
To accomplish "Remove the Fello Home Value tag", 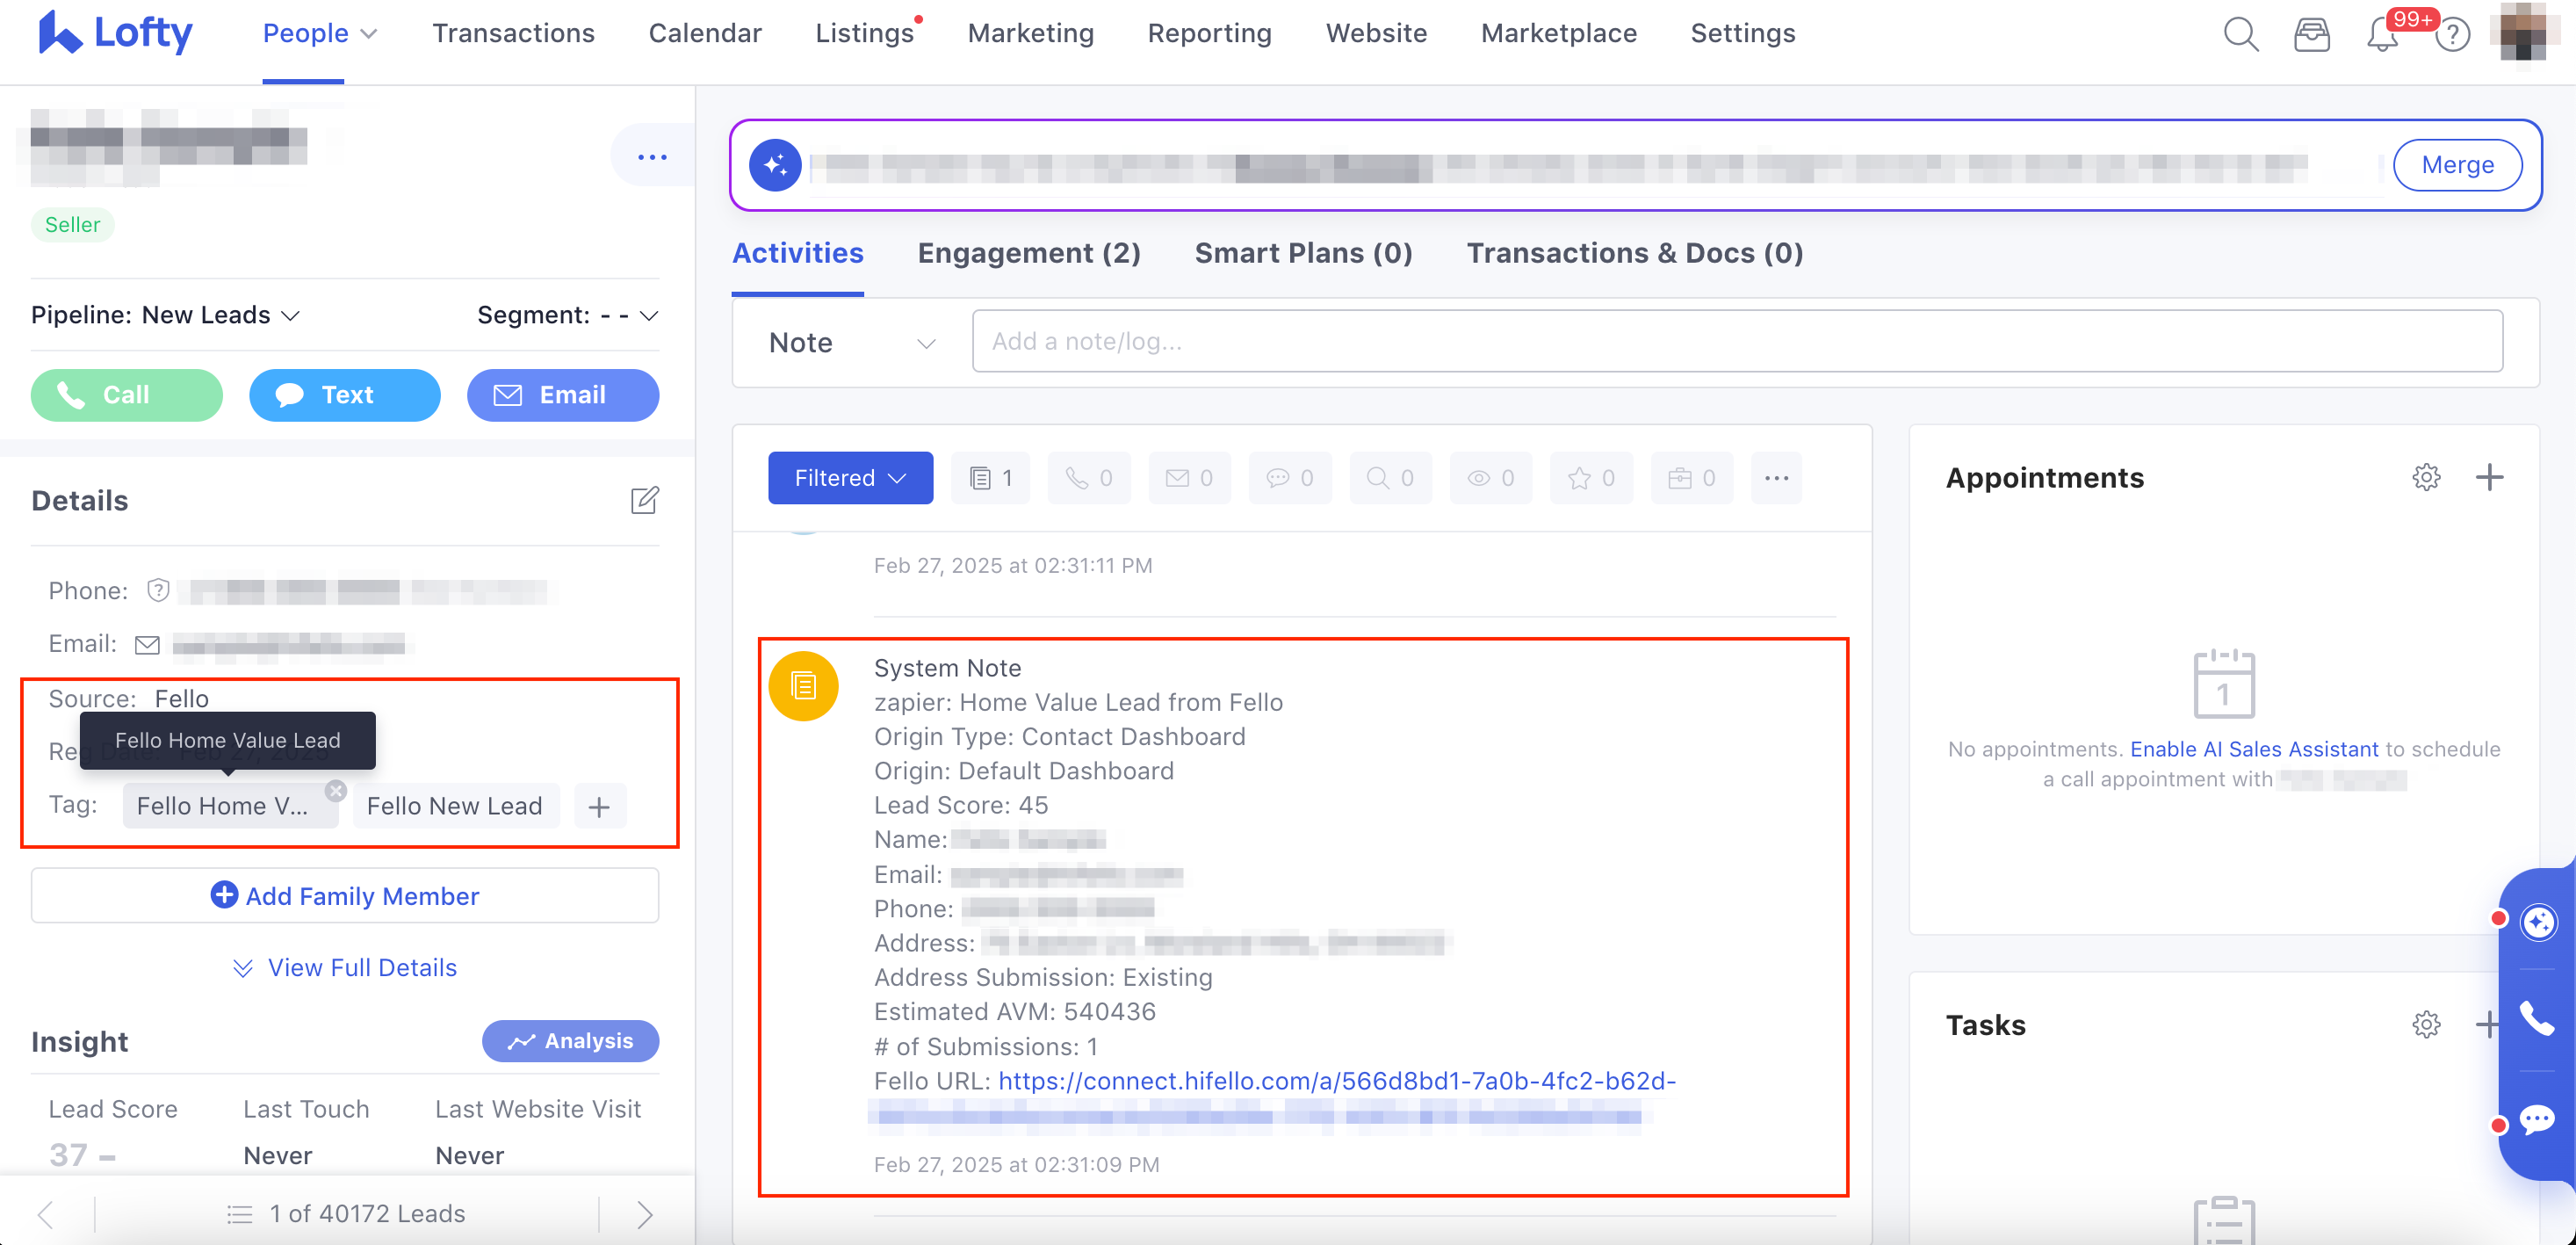I will (336, 790).
